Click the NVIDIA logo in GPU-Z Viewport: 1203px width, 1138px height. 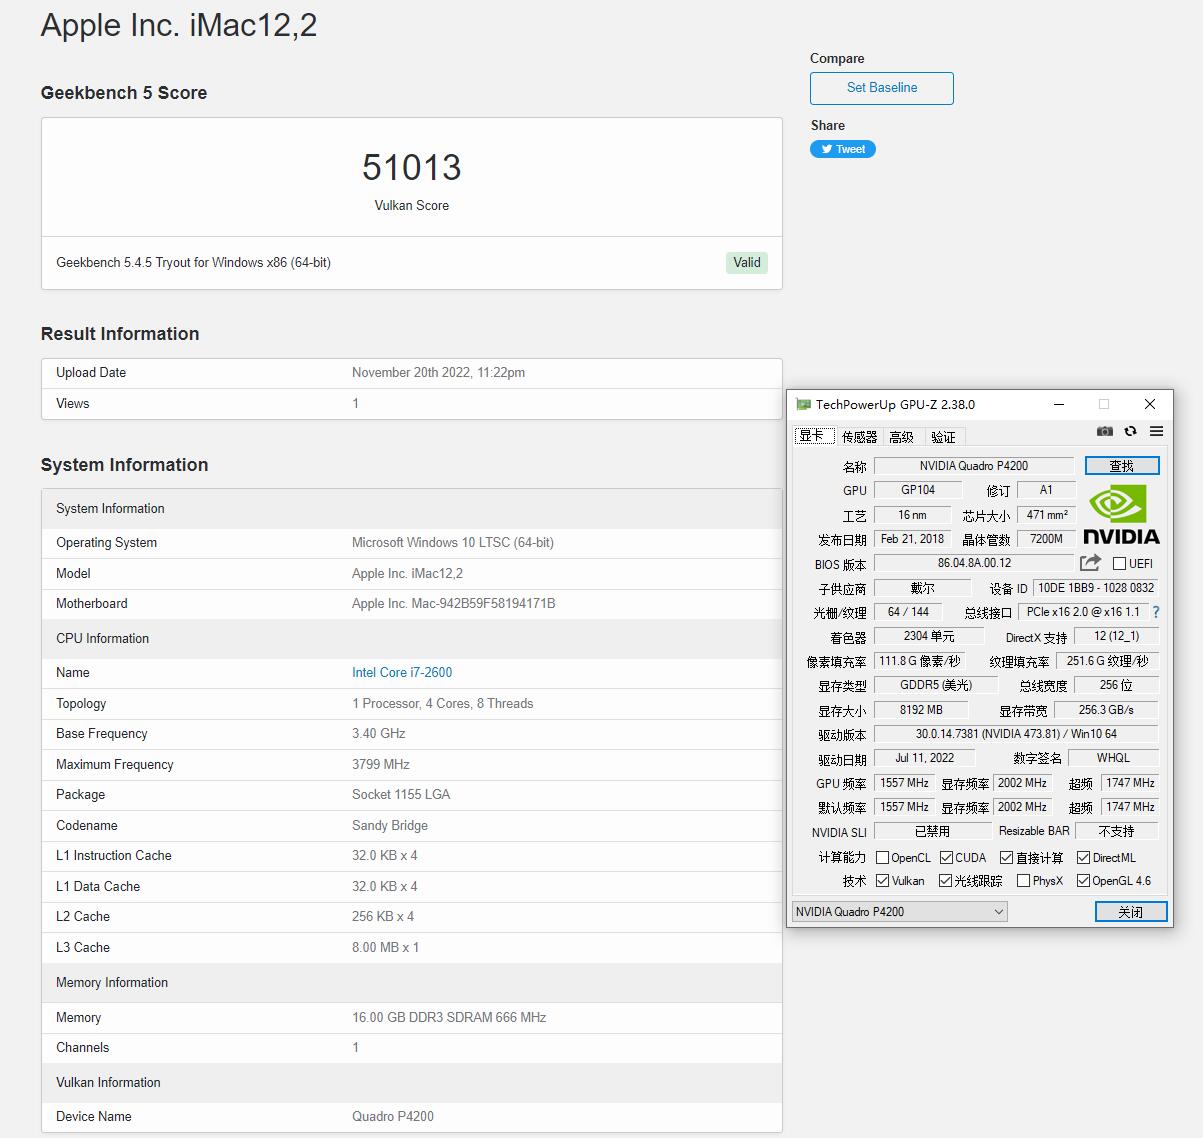[1121, 514]
